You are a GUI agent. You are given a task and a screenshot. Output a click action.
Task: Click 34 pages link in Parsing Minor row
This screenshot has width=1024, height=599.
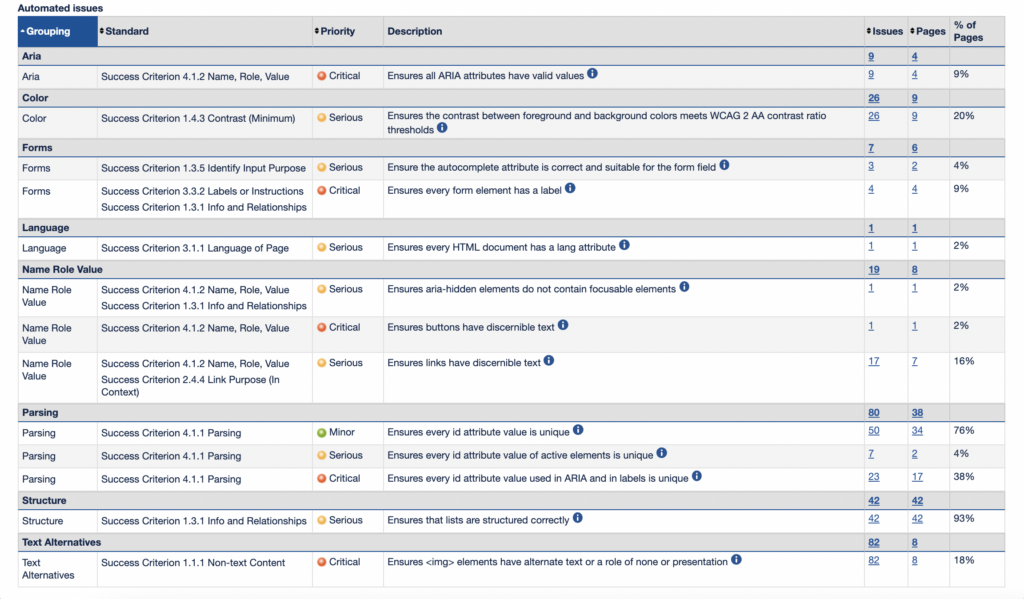pos(917,431)
